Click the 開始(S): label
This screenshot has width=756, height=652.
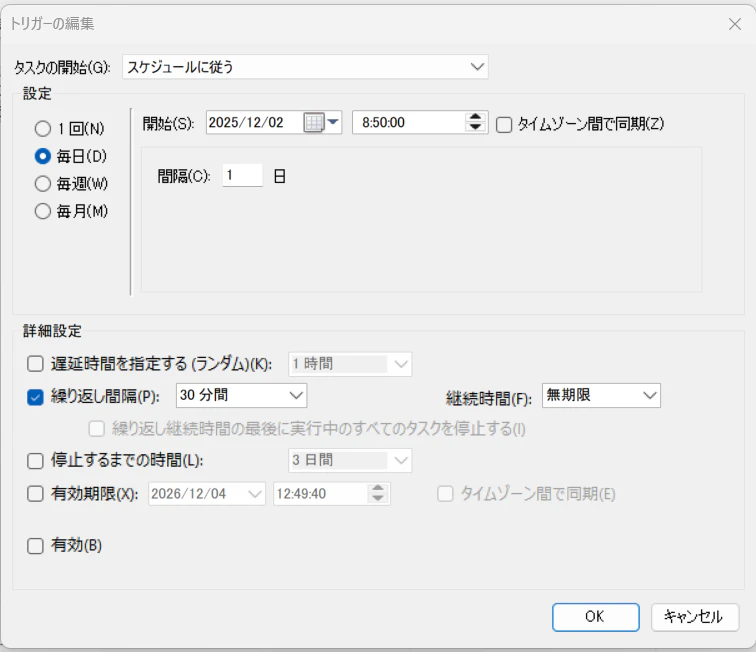(x=168, y=124)
